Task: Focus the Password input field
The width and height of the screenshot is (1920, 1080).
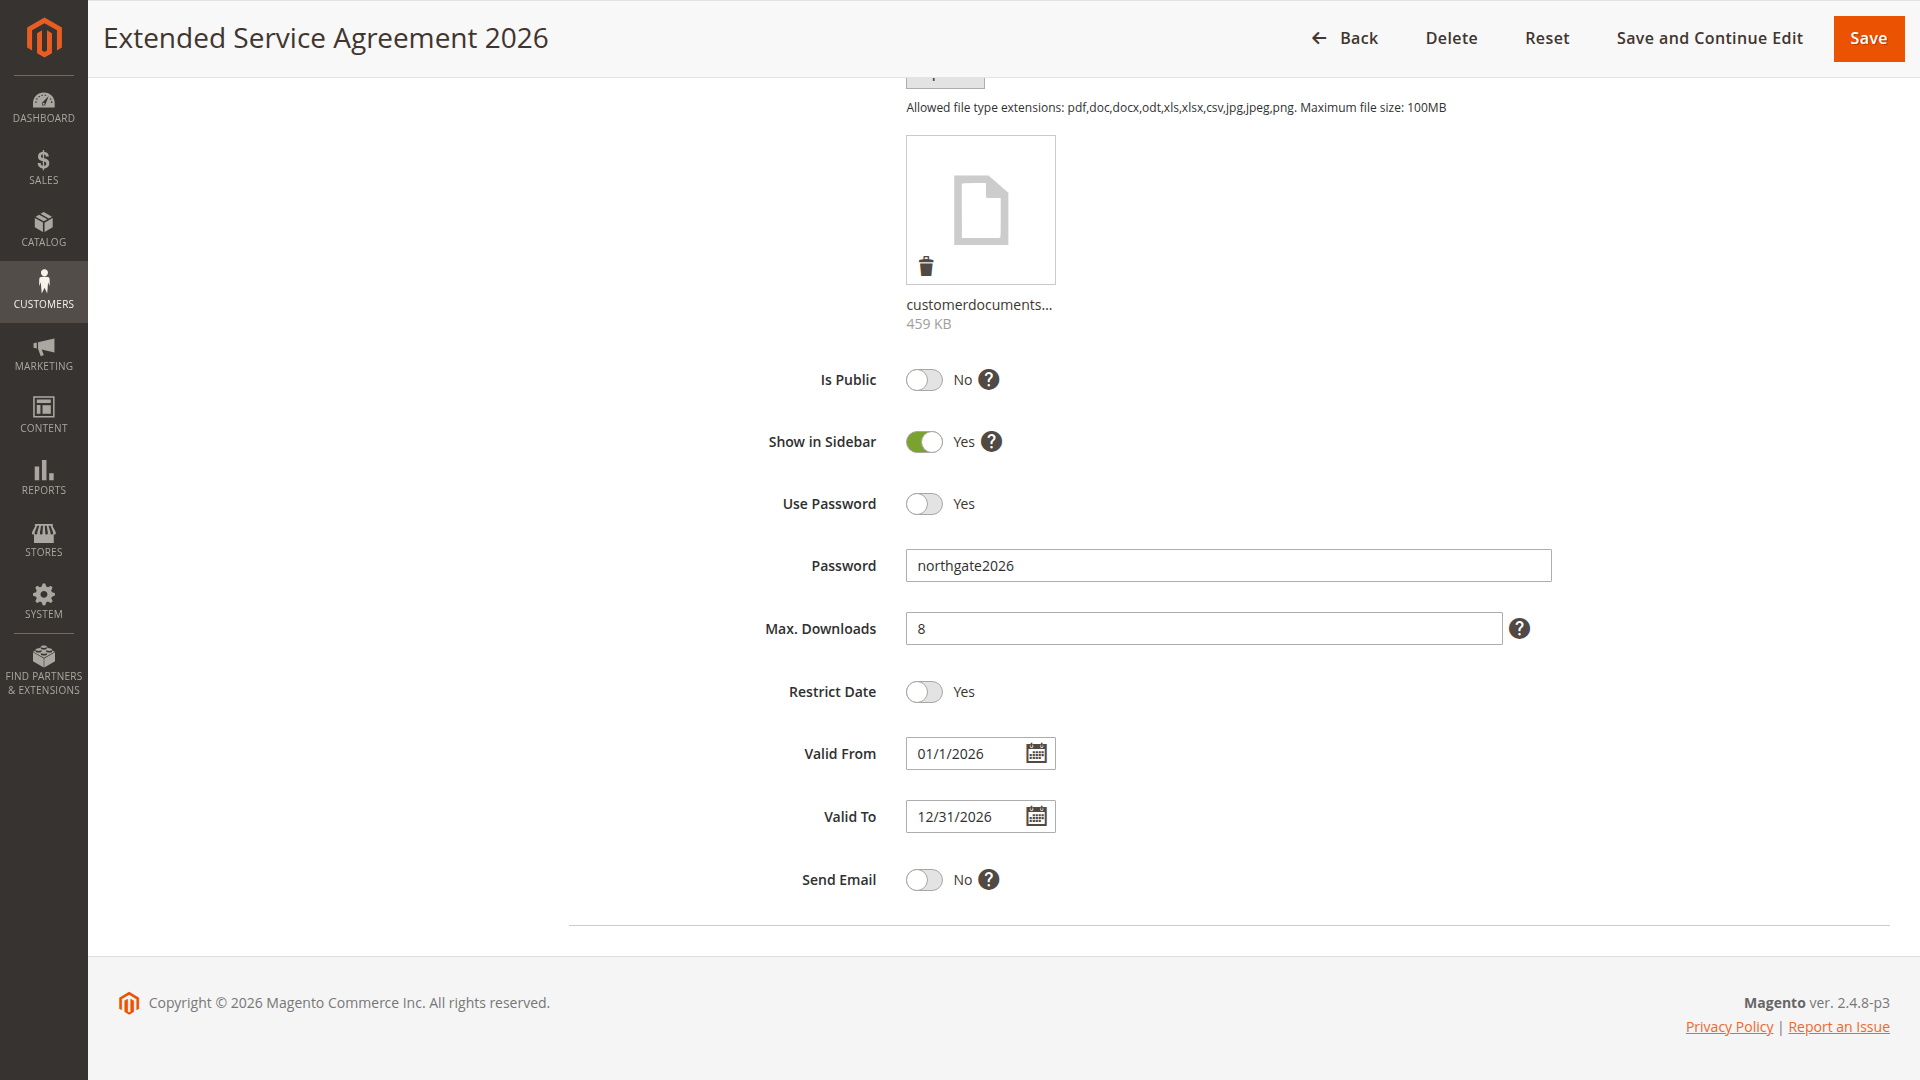Action: pos(1228,566)
